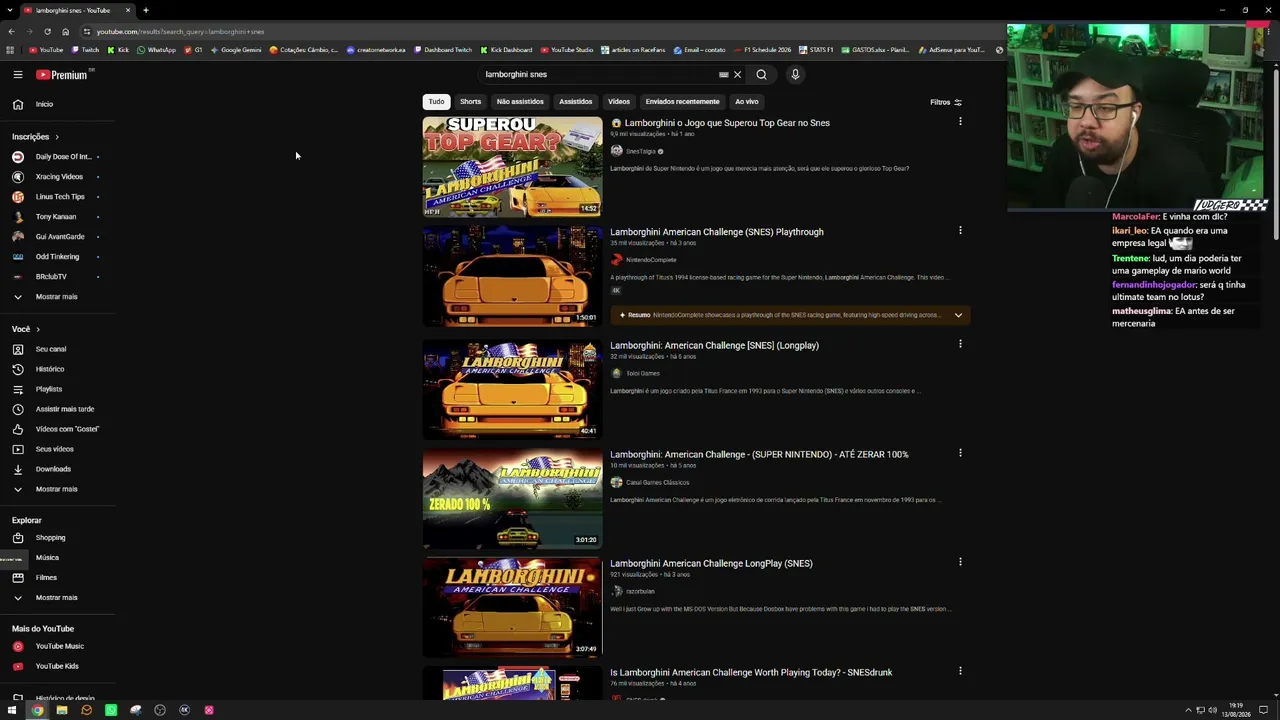
Task: Visit the Canal Games Clássicos channel
Action: point(658,482)
